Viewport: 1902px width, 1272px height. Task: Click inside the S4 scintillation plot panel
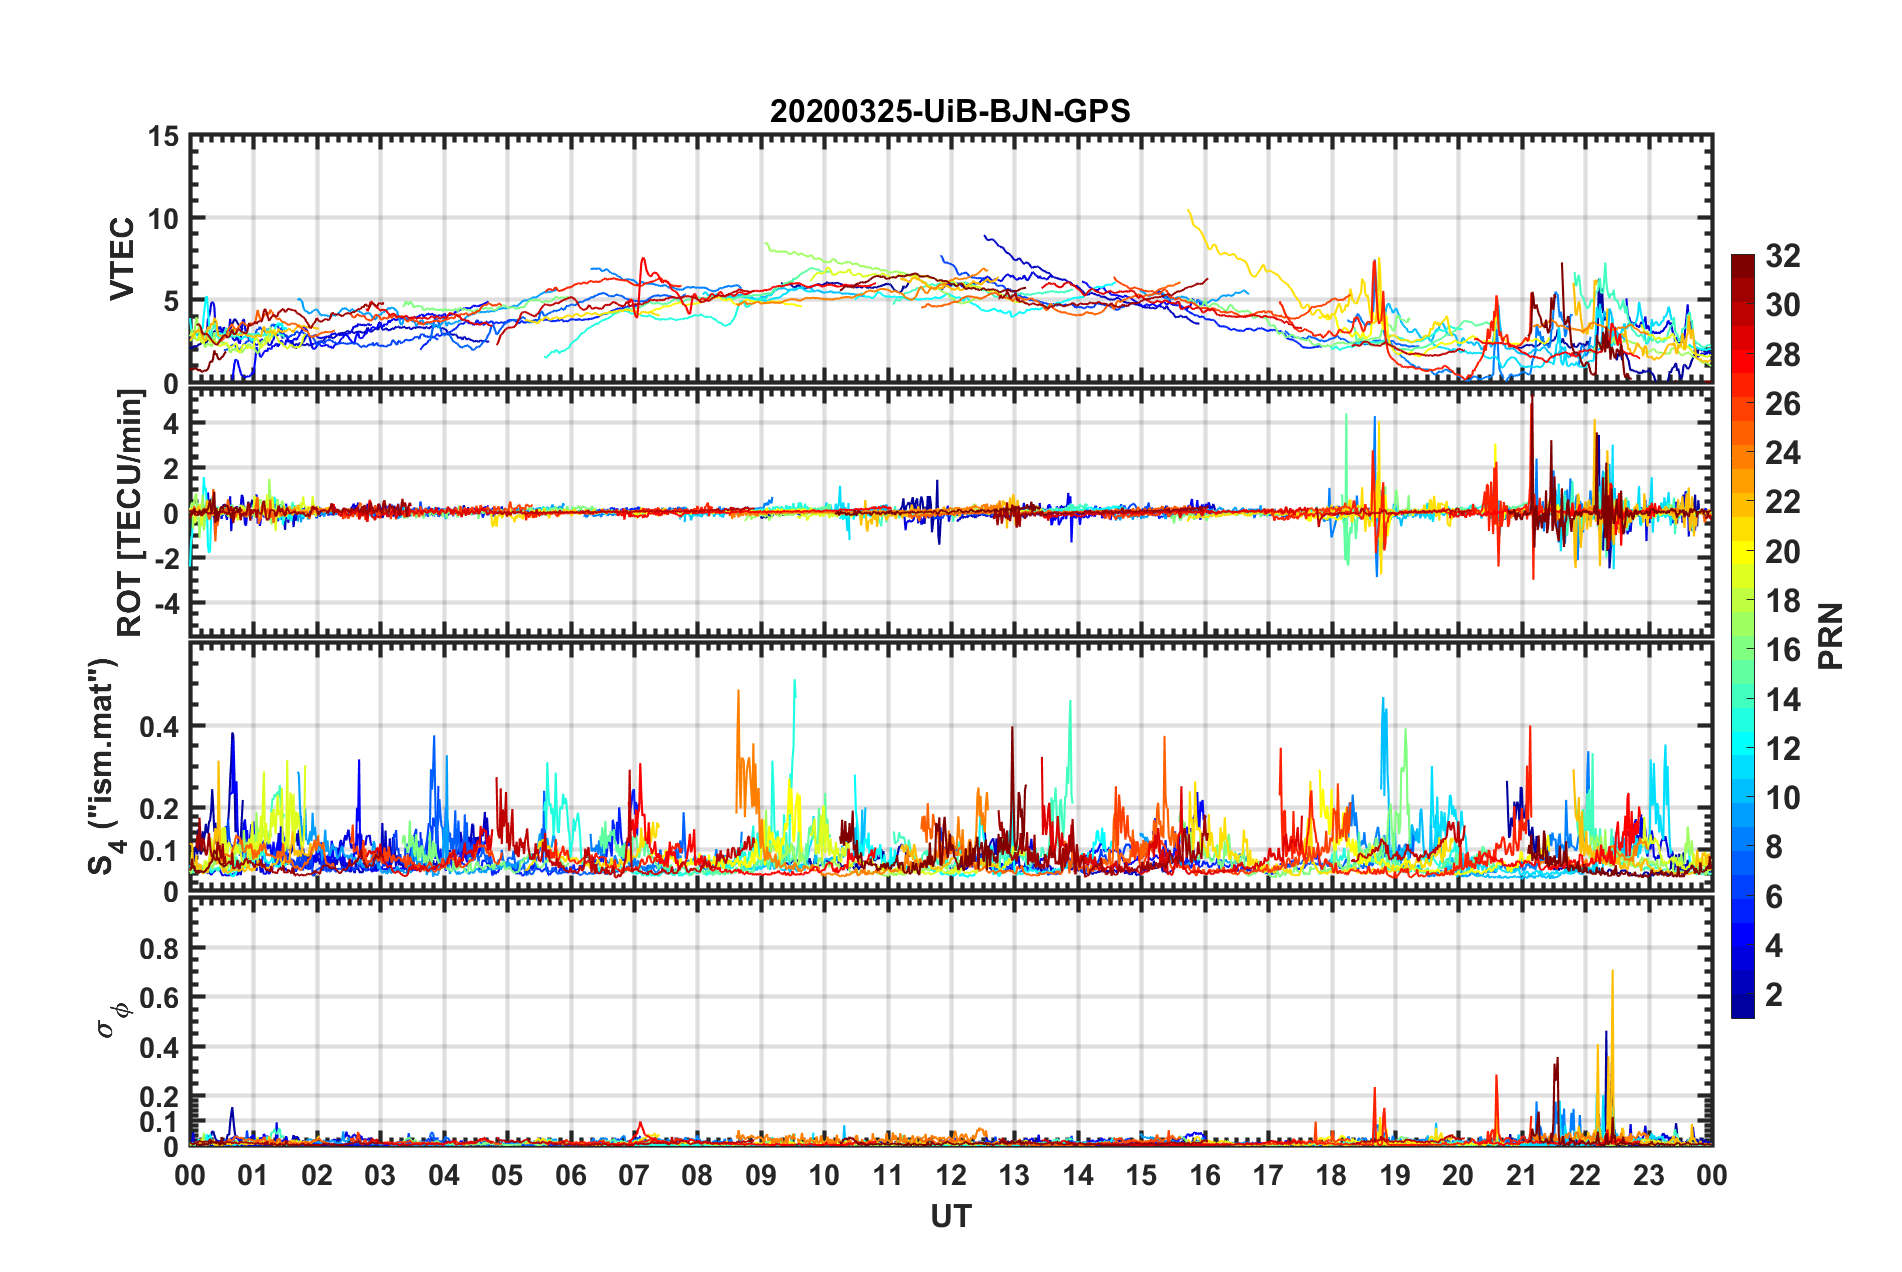951,767
